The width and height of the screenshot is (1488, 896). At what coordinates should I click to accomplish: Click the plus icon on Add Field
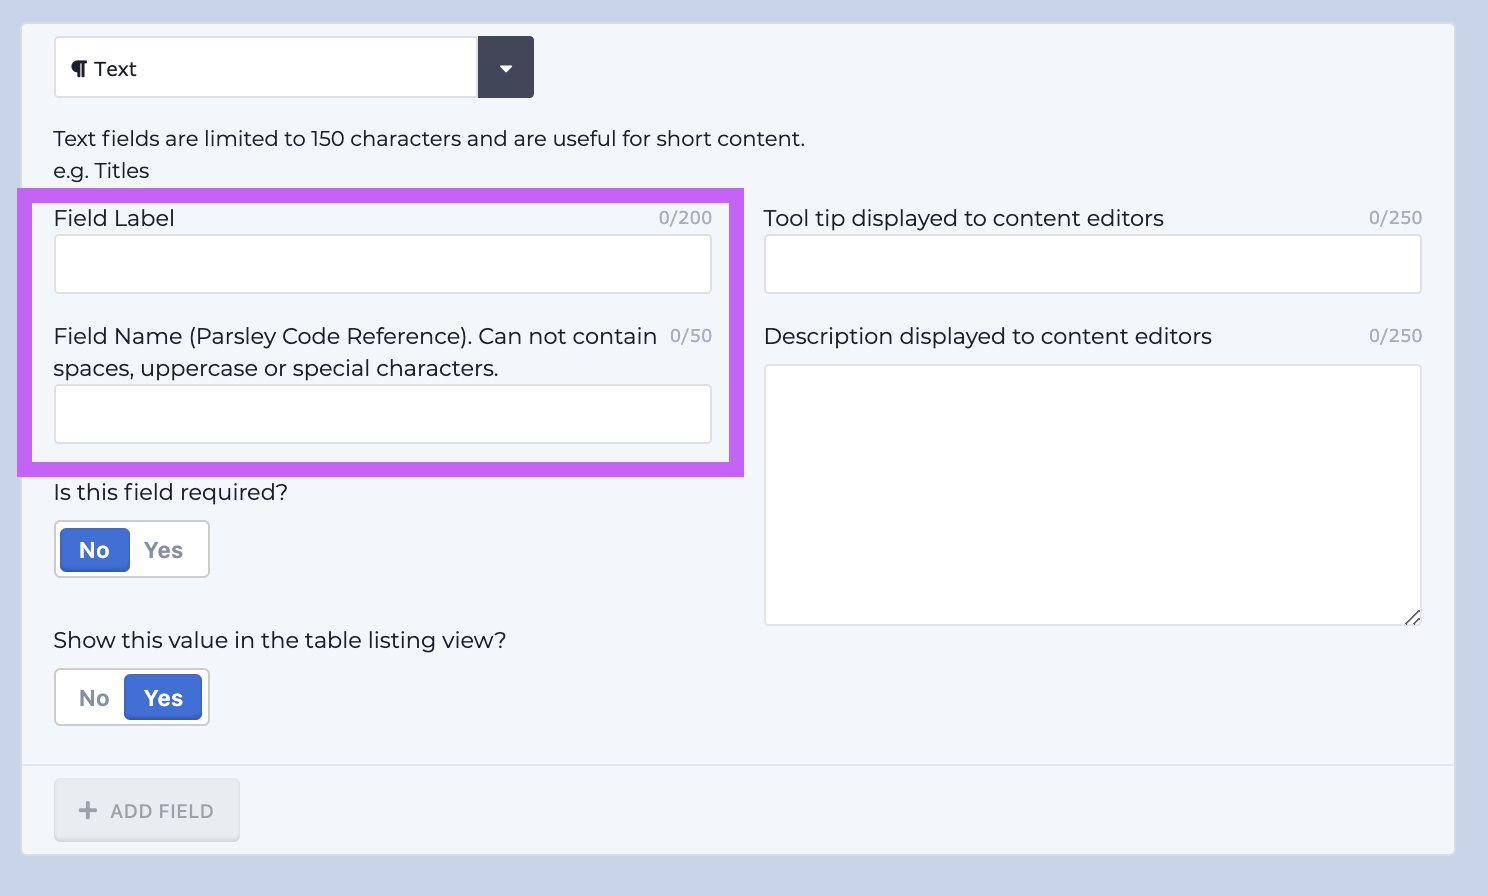(x=88, y=810)
